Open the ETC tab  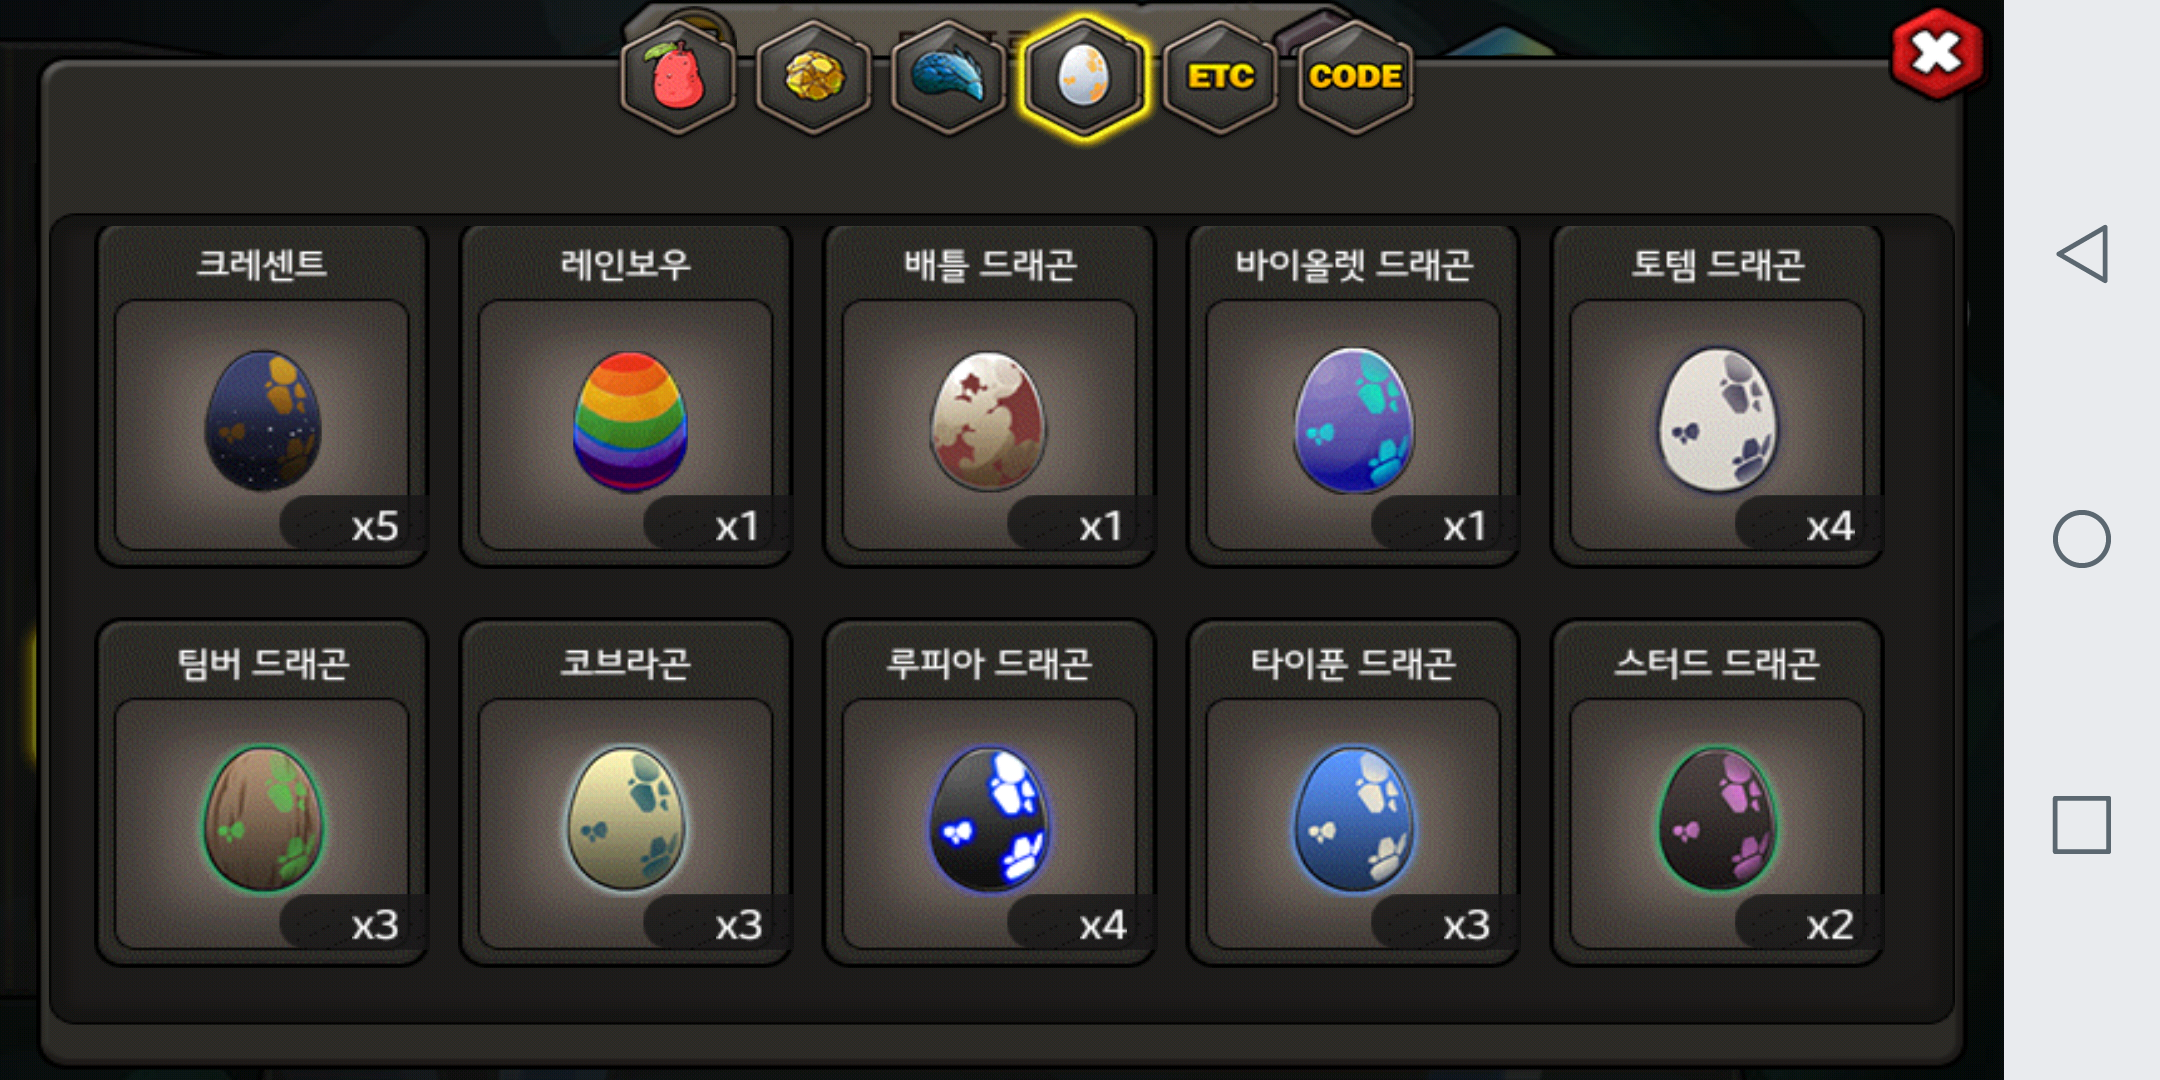[x=1220, y=77]
